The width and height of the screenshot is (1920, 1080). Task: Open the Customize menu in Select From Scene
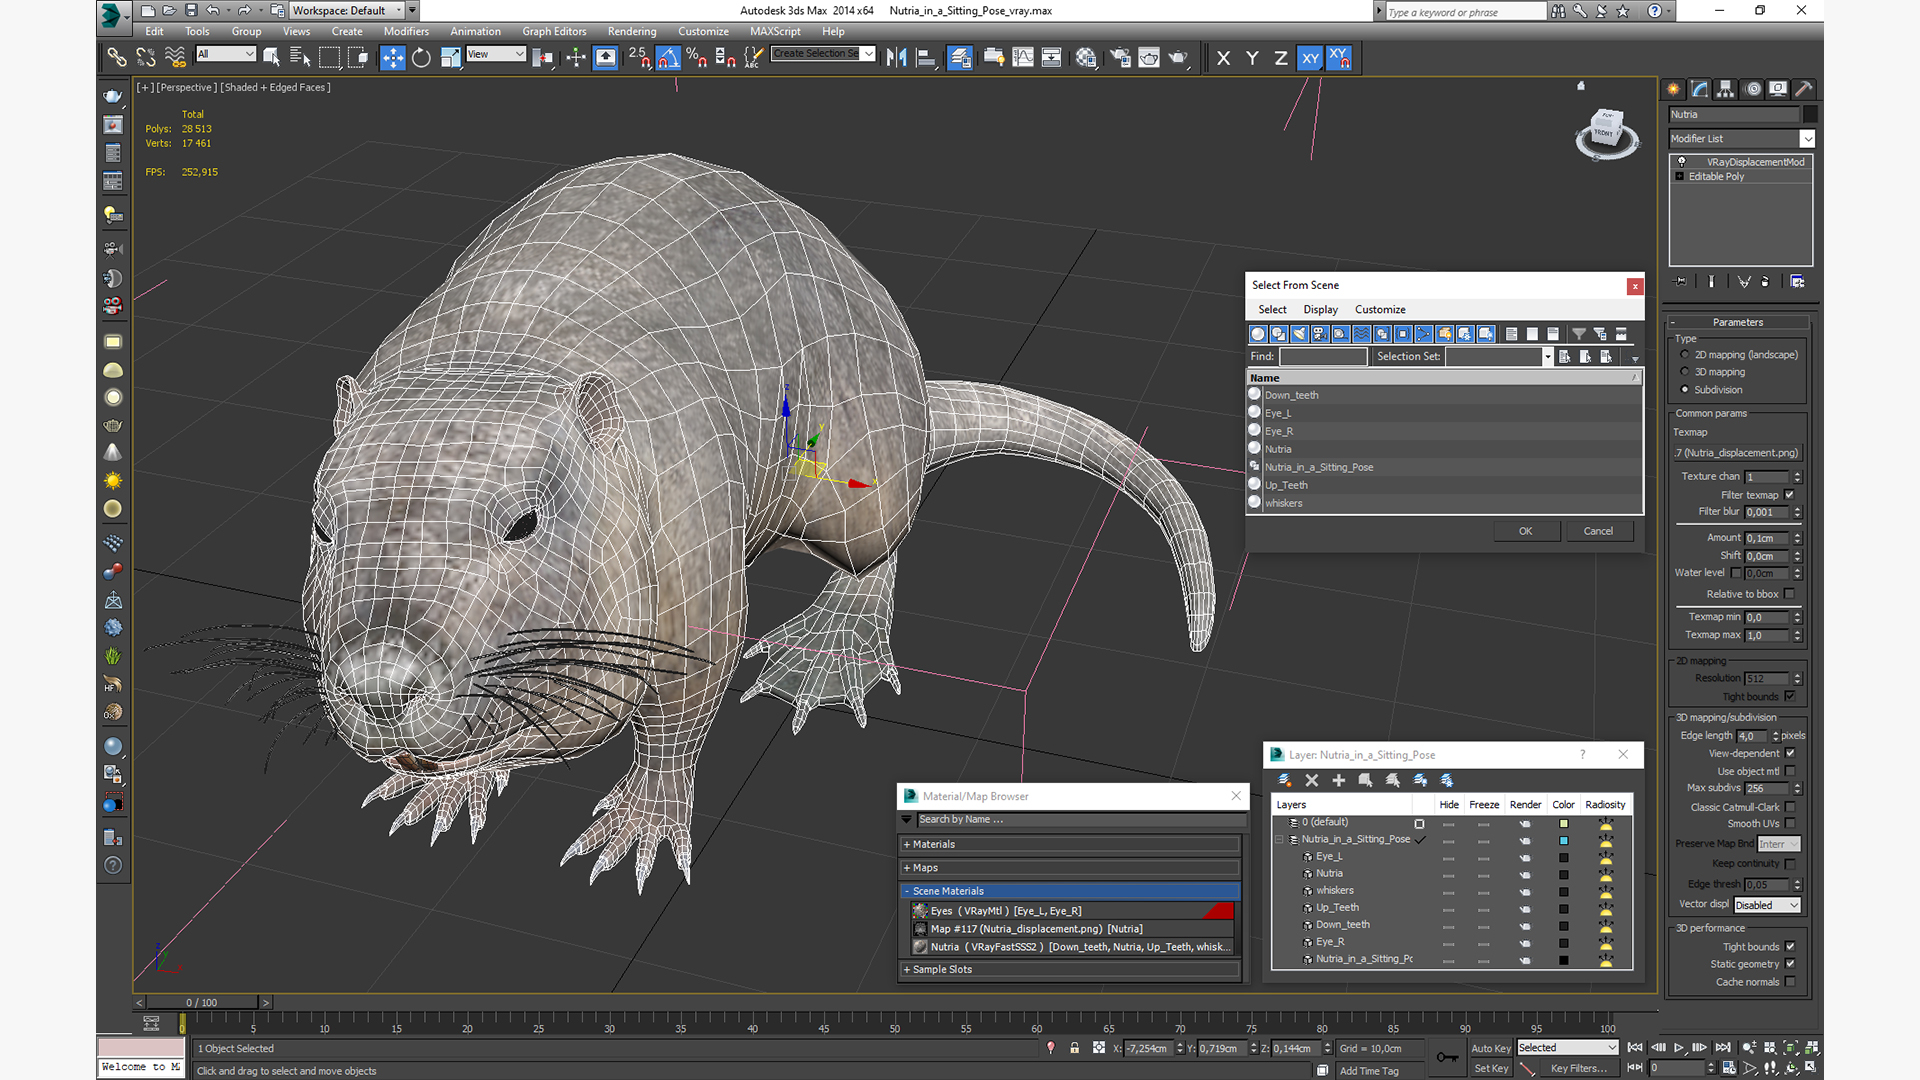pyautogui.click(x=1380, y=310)
